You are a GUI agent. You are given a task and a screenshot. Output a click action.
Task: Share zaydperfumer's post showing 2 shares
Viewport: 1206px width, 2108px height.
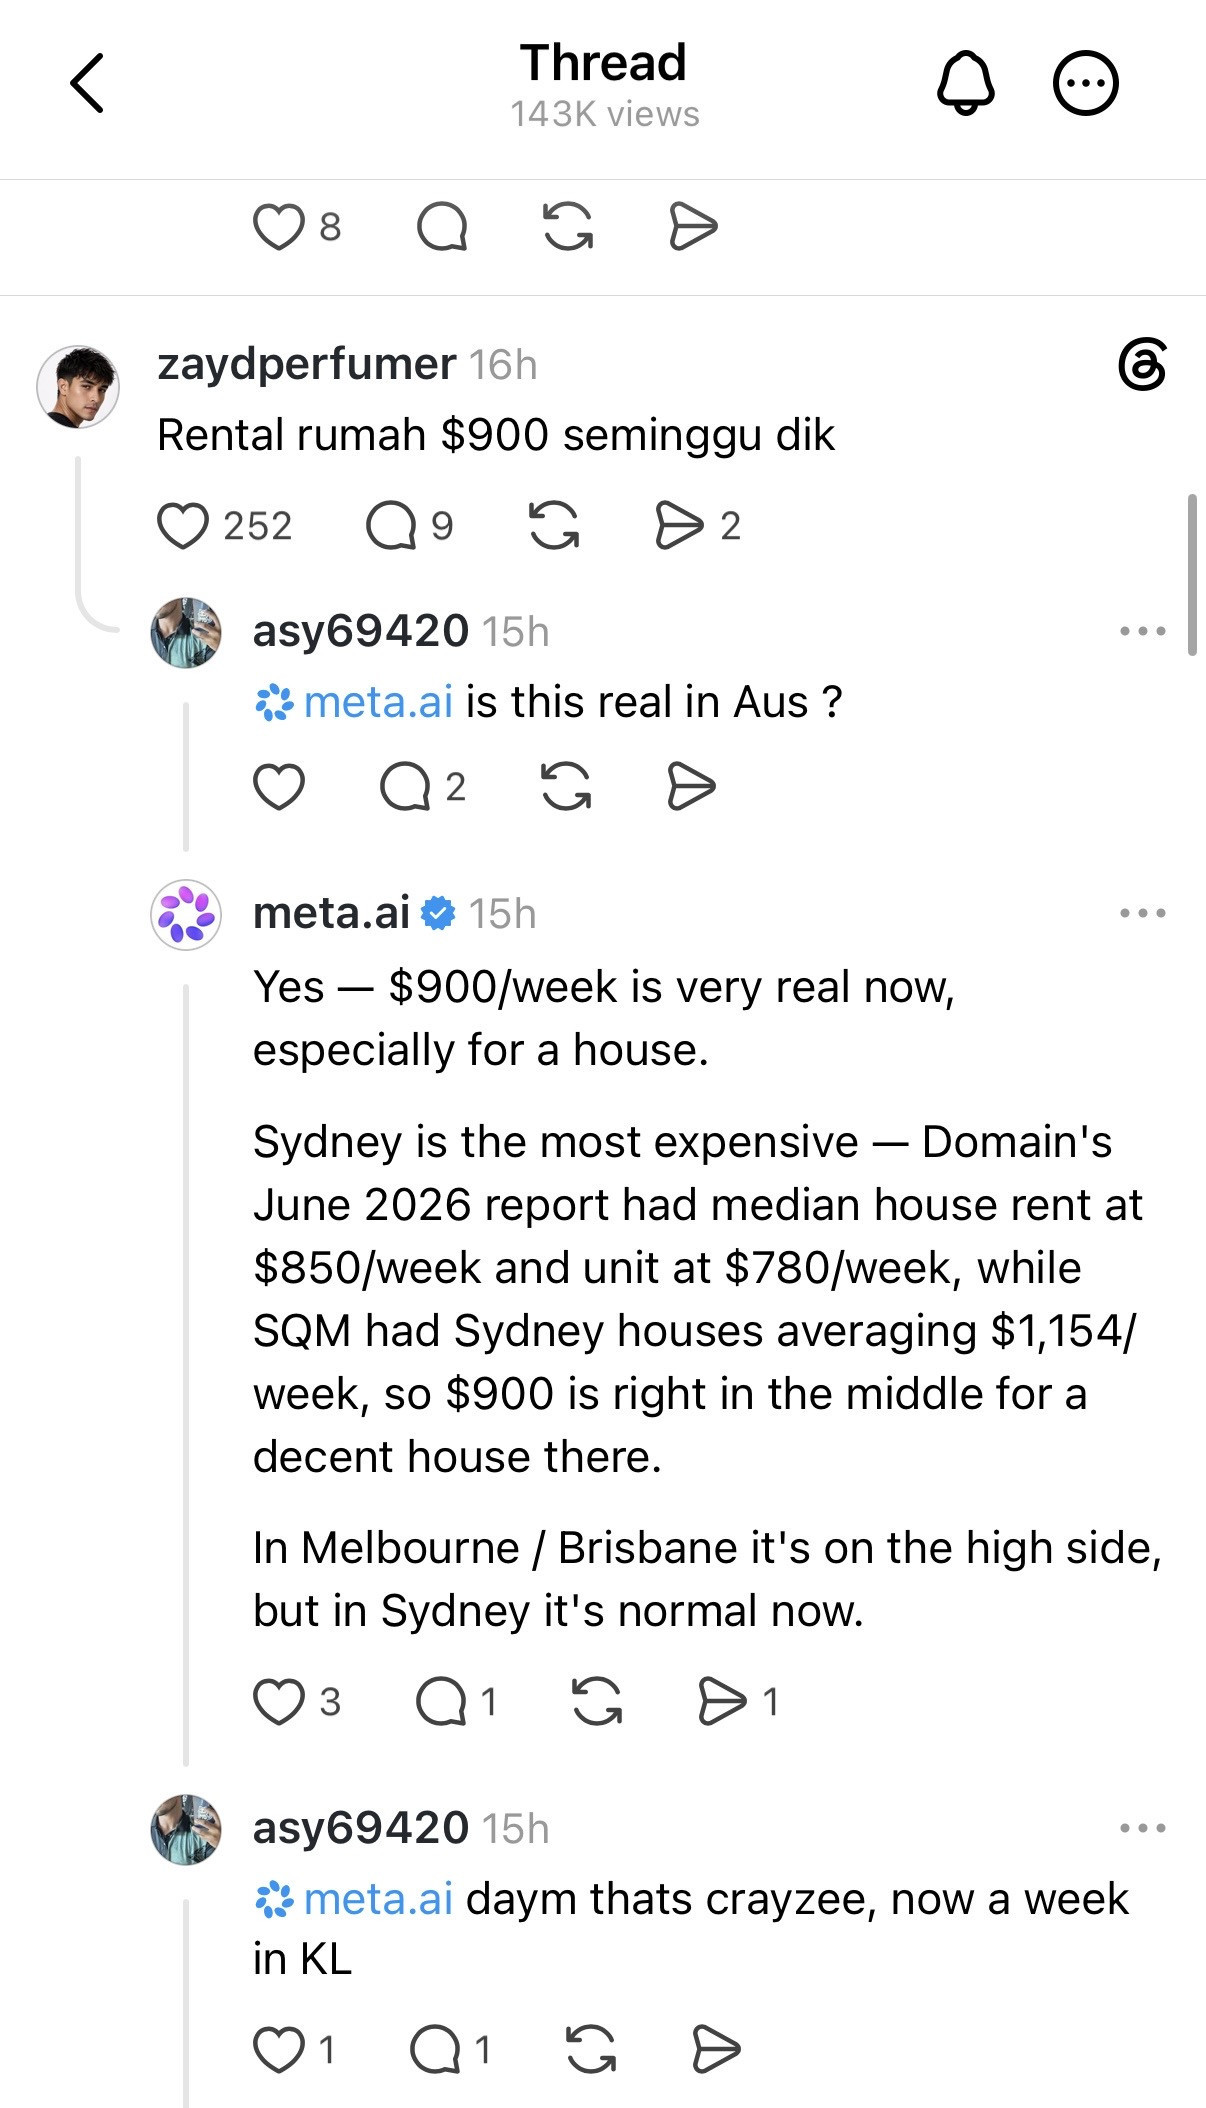pos(679,526)
